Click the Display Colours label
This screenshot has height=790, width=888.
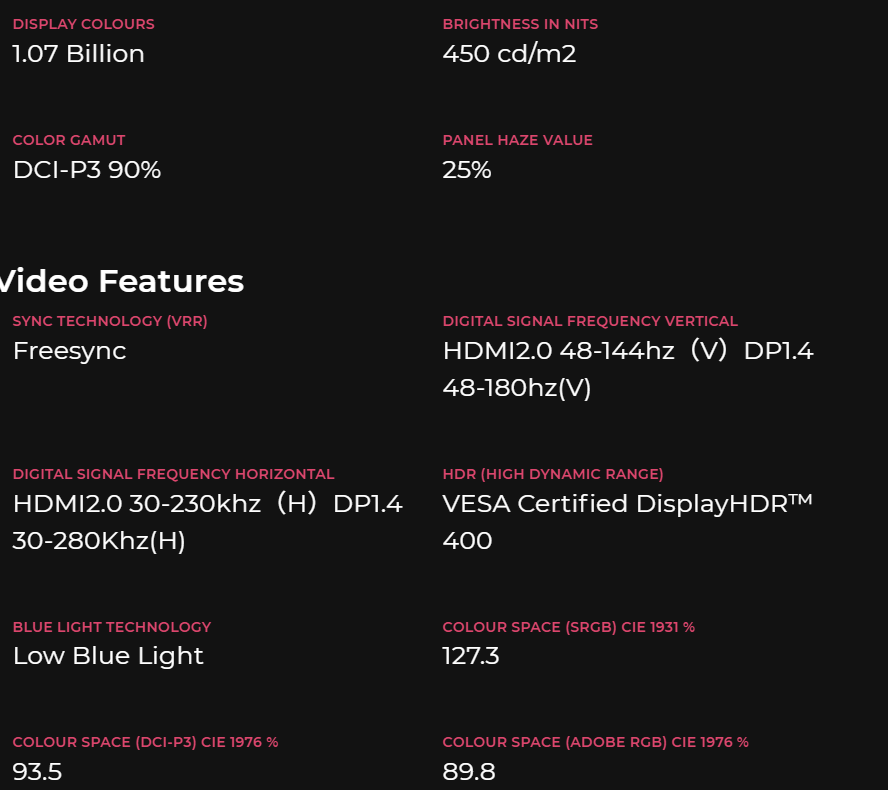coord(83,24)
